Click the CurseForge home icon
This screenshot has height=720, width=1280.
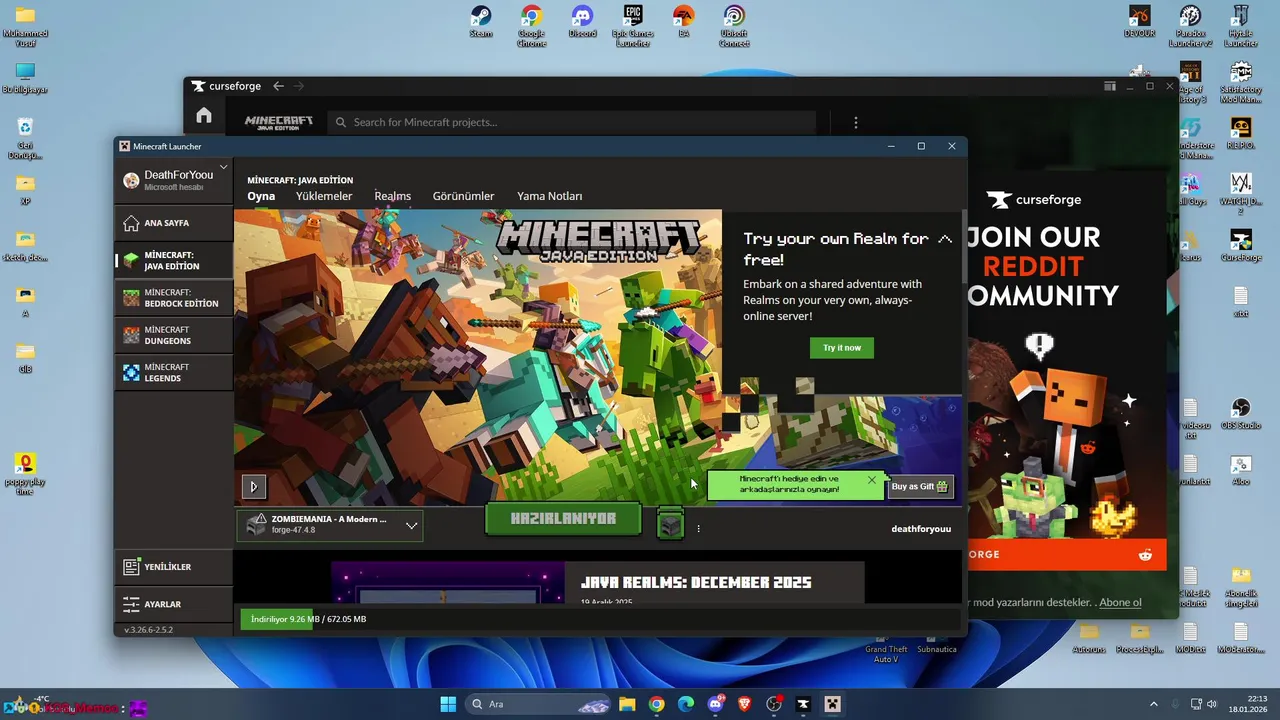204,115
